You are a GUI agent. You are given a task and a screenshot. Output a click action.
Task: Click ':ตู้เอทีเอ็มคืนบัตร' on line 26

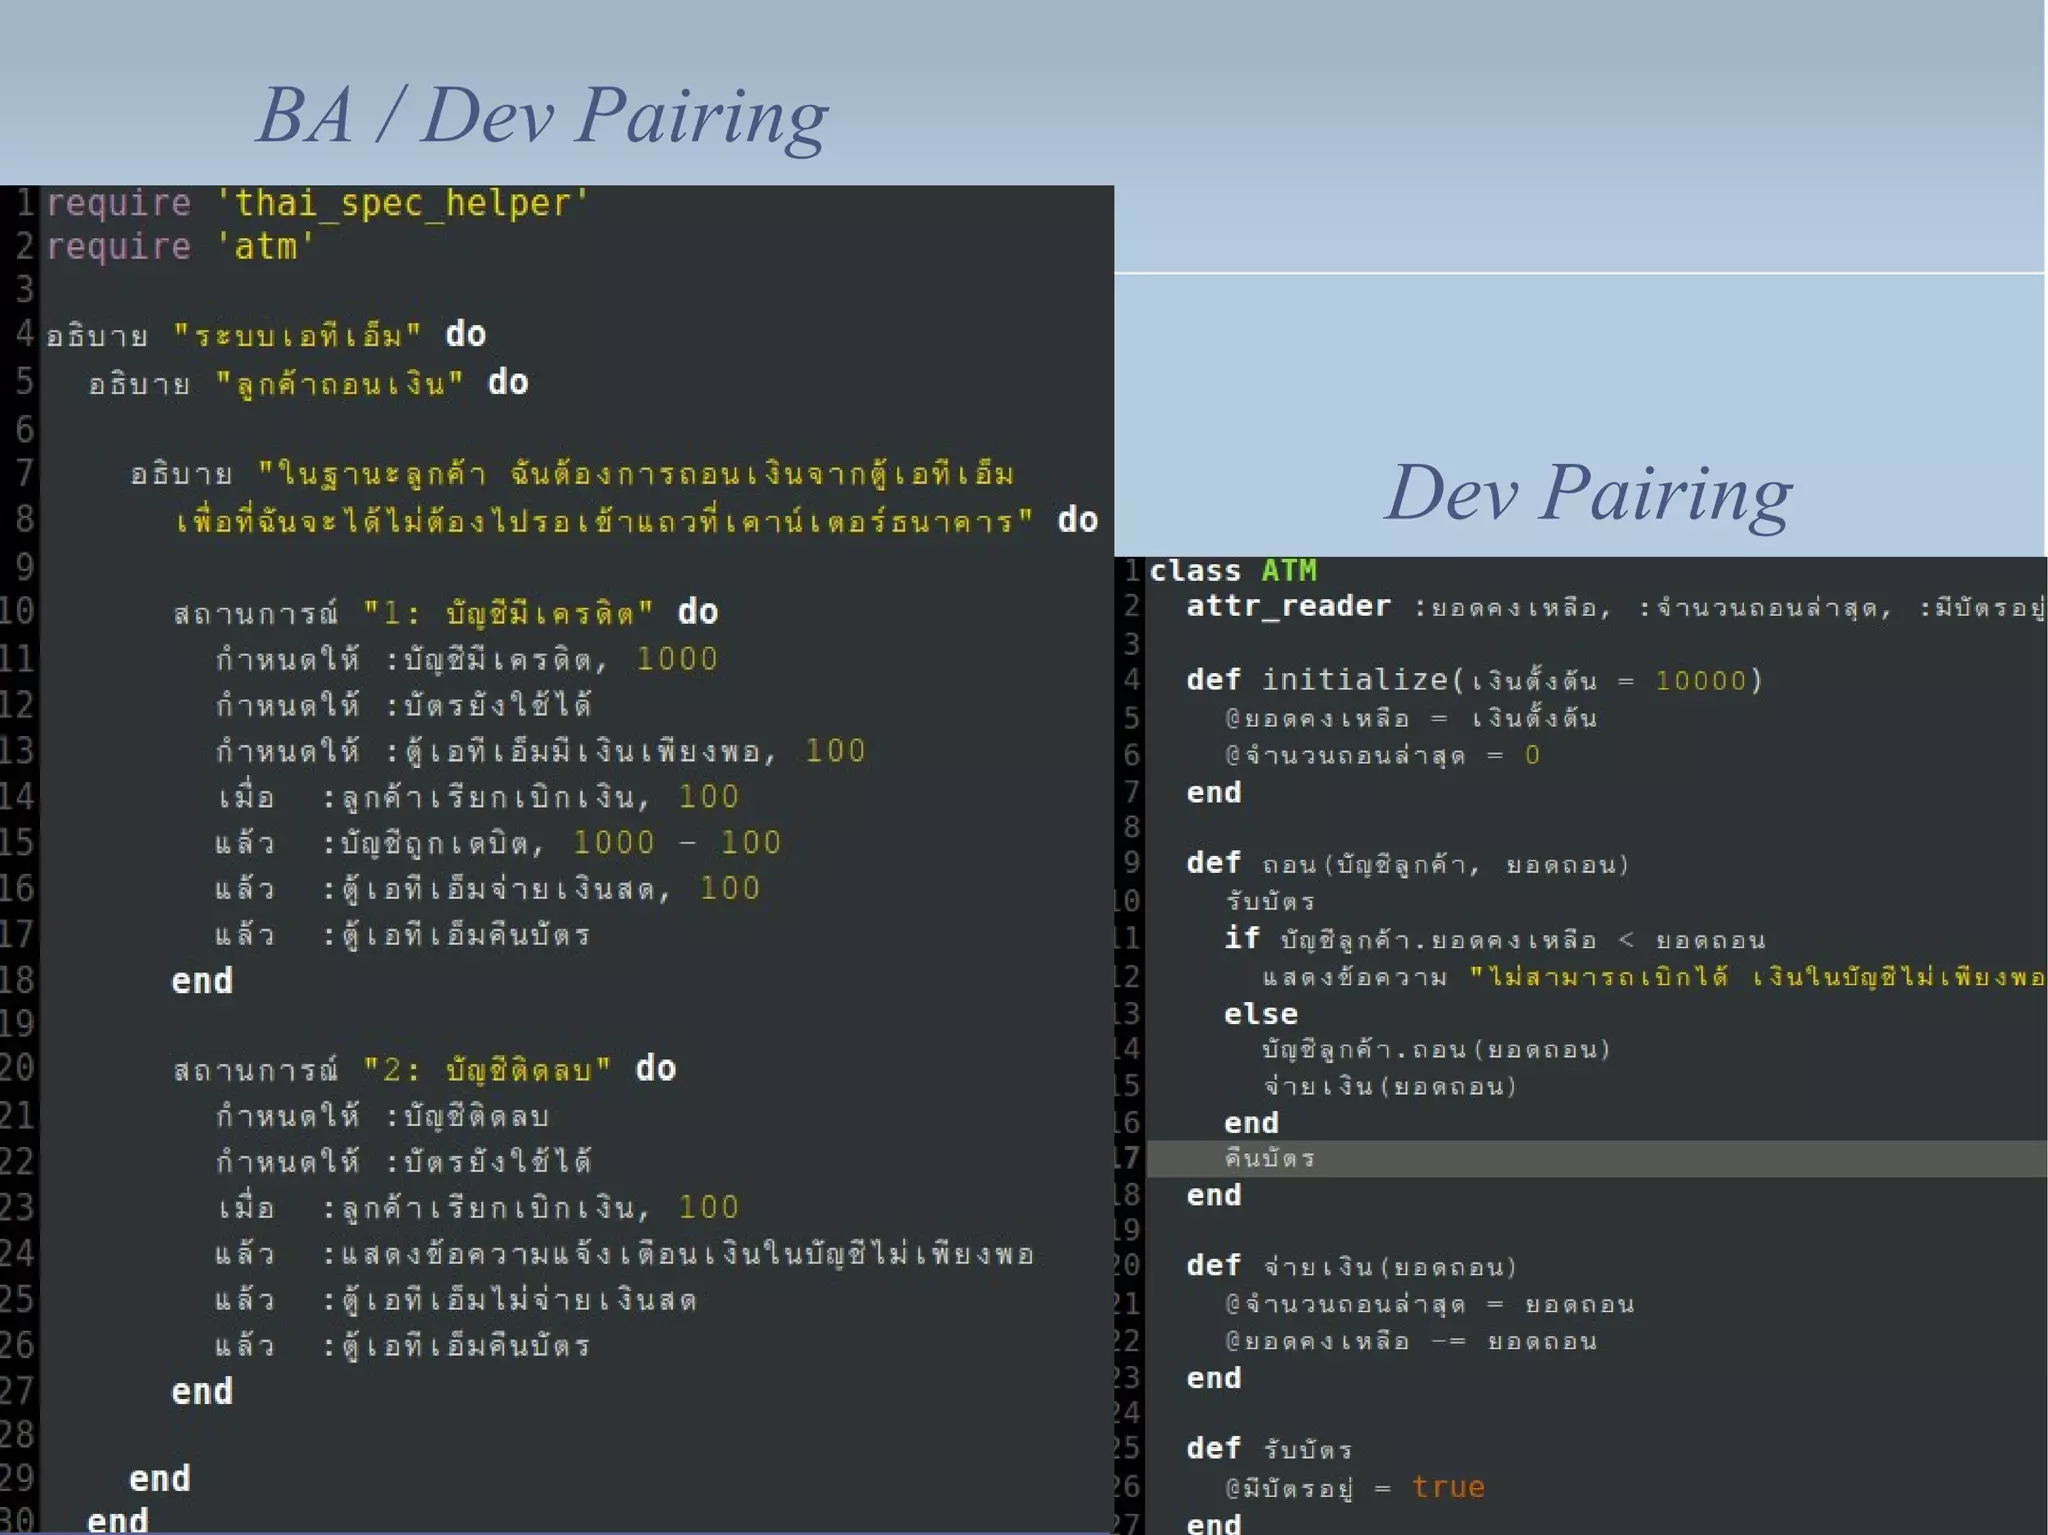tap(457, 1345)
